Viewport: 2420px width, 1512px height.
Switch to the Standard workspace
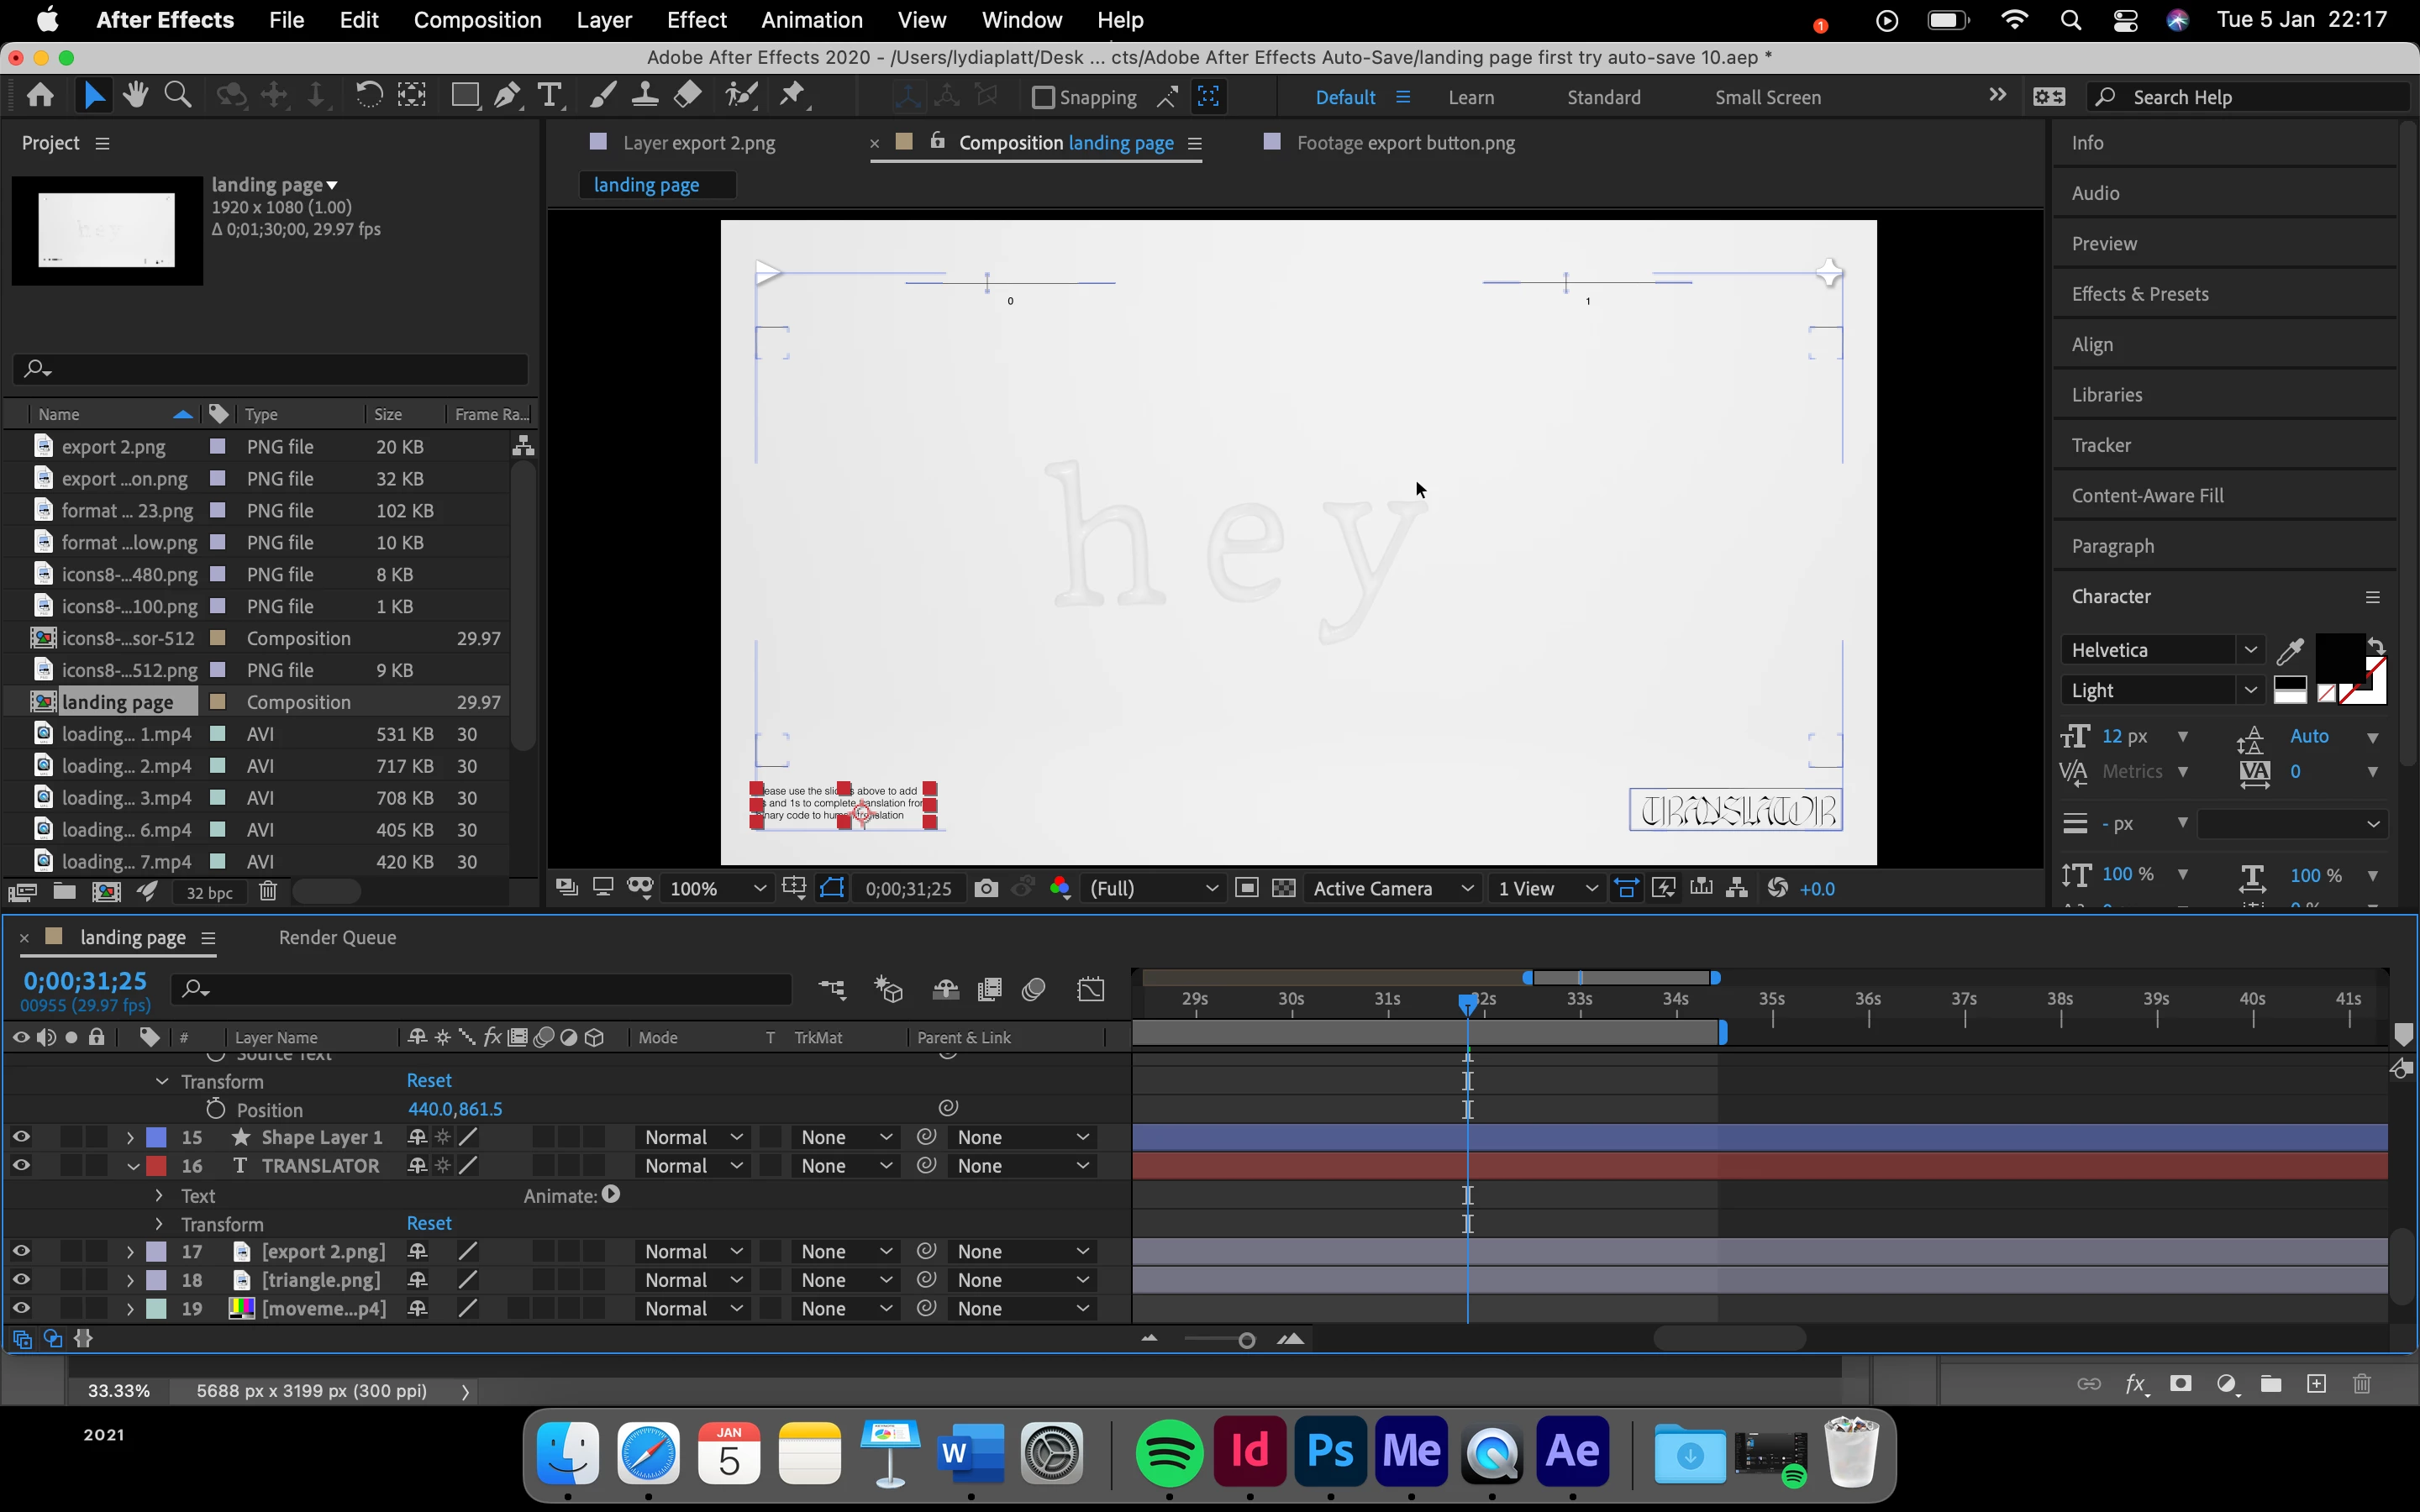pyautogui.click(x=1603, y=97)
